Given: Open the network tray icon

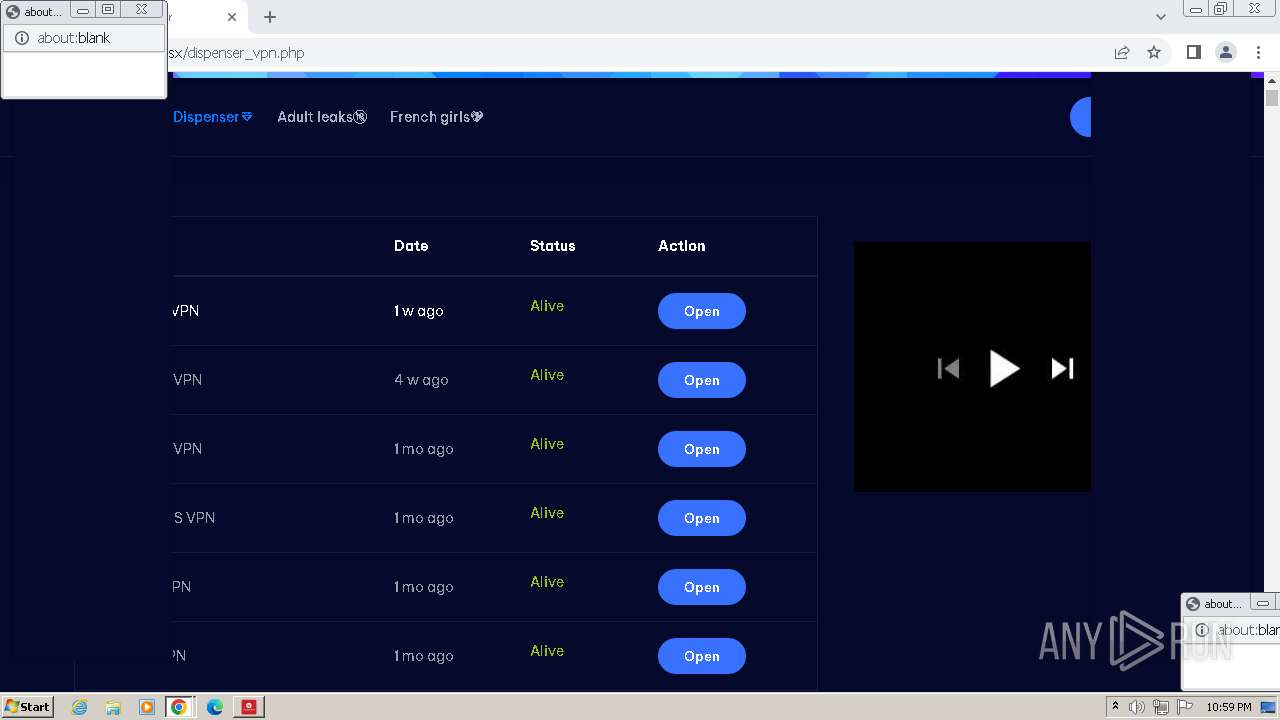Looking at the screenshot, I should [x=1161, y=707].
